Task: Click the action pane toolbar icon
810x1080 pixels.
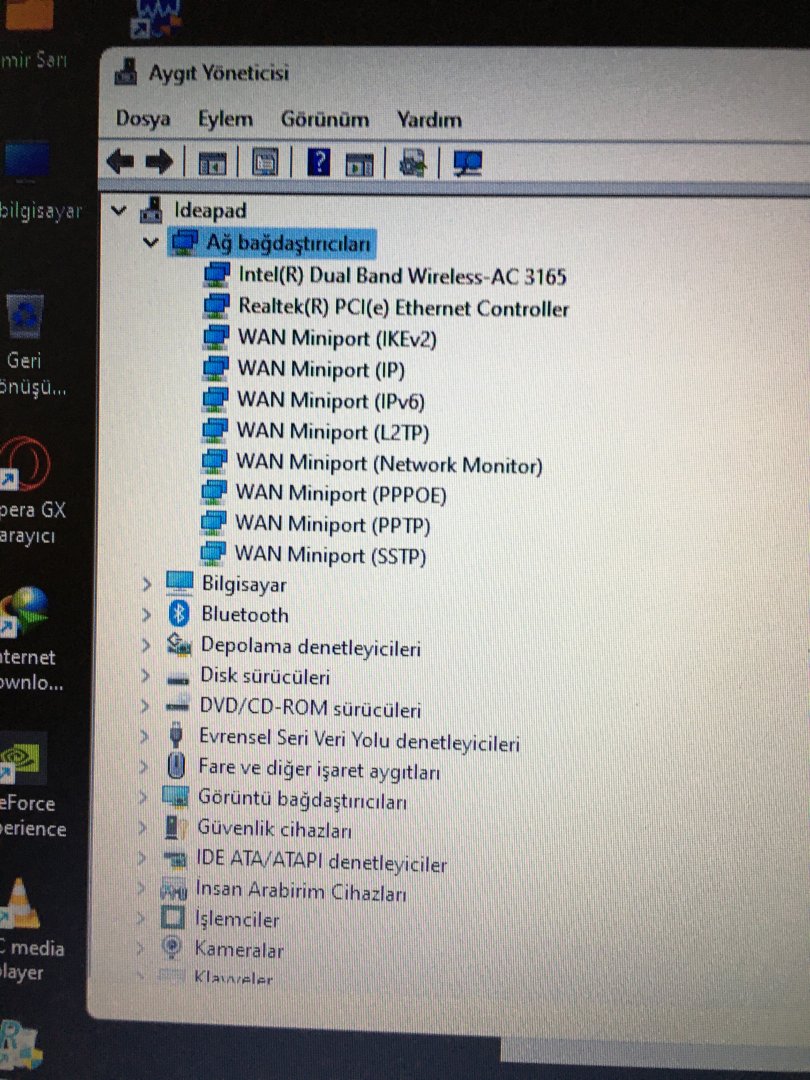Action: click(x=359, y=164)
